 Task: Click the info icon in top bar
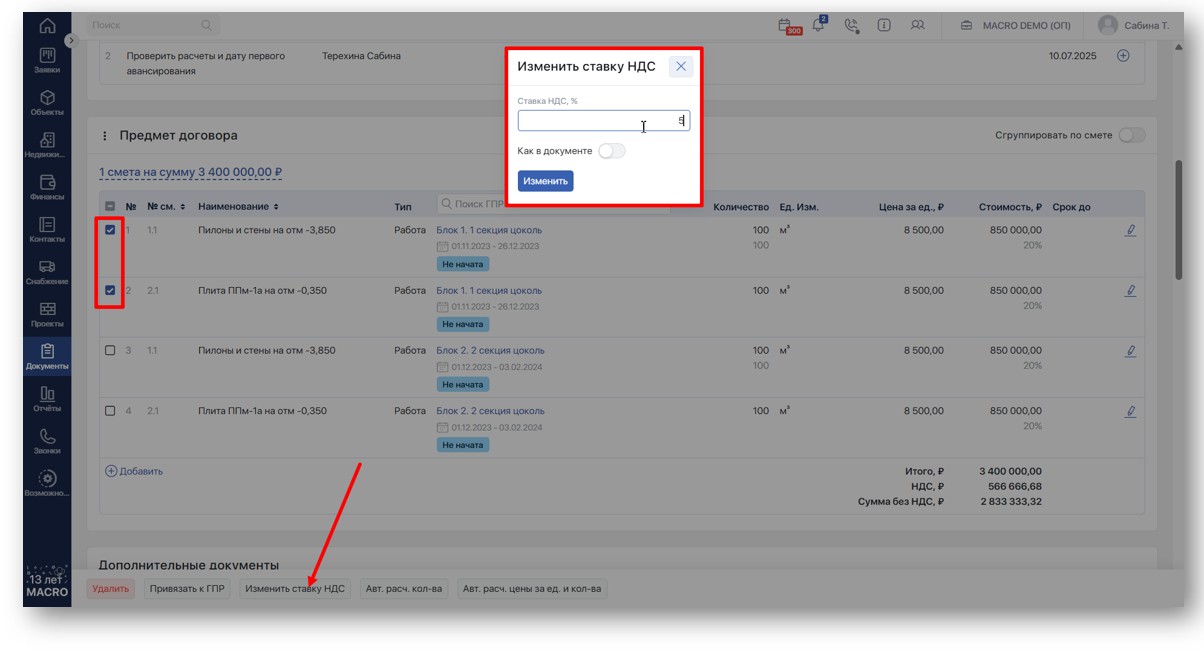884,26
